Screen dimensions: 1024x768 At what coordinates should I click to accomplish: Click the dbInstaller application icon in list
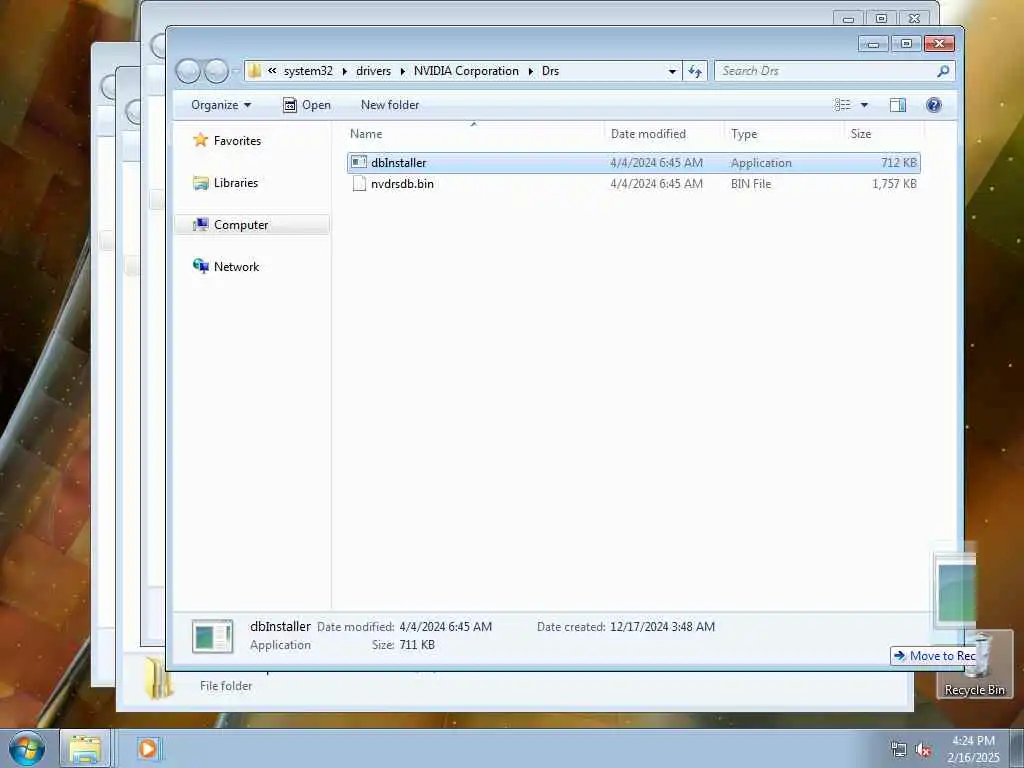(359, 163)
